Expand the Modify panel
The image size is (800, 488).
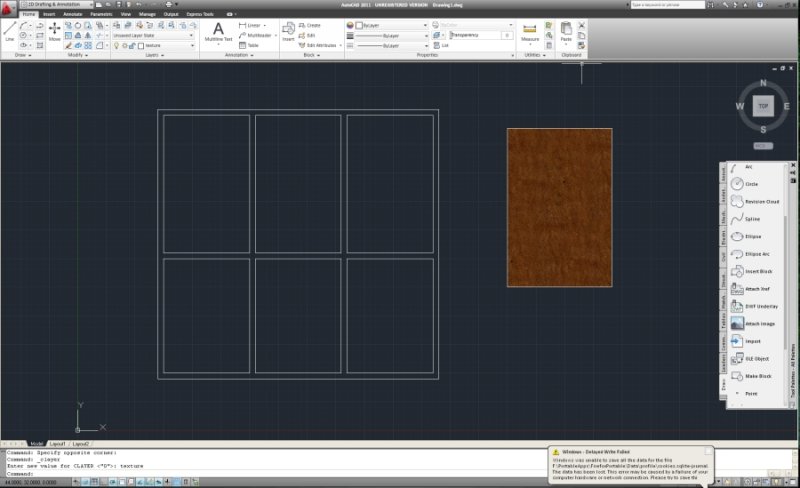click(78, 55)
